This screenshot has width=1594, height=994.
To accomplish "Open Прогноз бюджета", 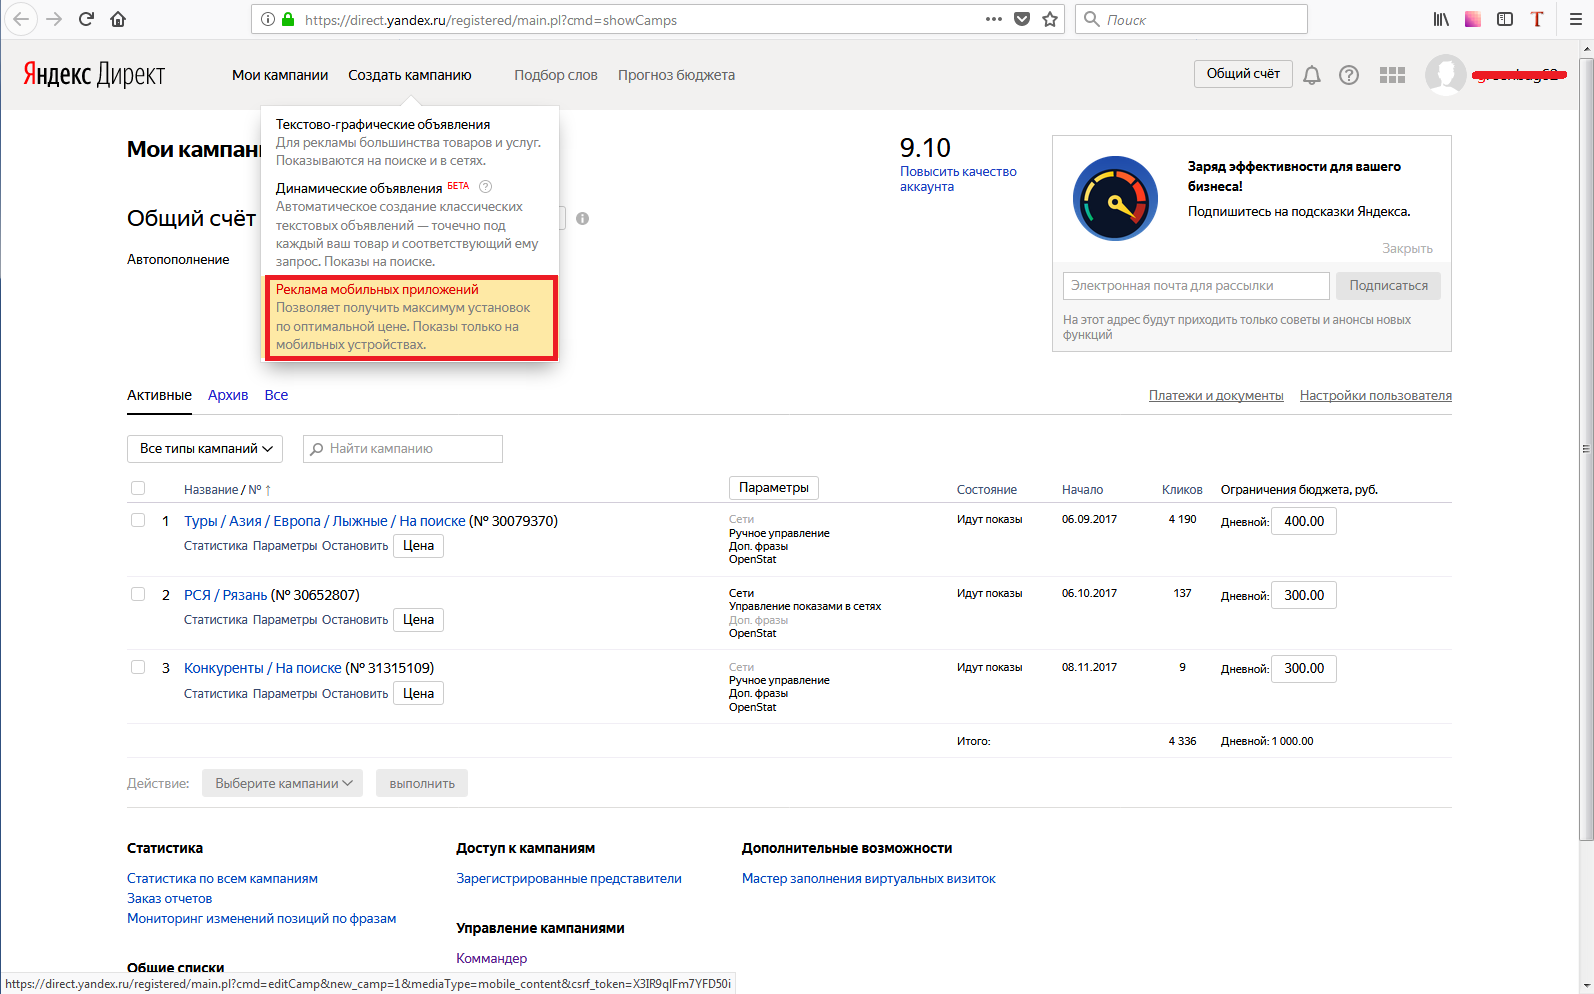I will 676,75.
